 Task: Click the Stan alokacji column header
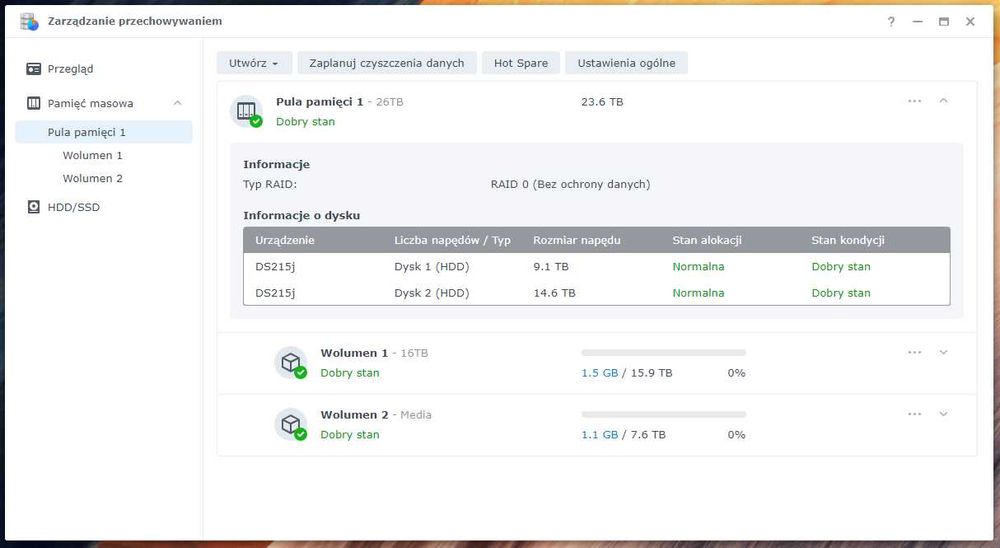click(x=707, y=241)
